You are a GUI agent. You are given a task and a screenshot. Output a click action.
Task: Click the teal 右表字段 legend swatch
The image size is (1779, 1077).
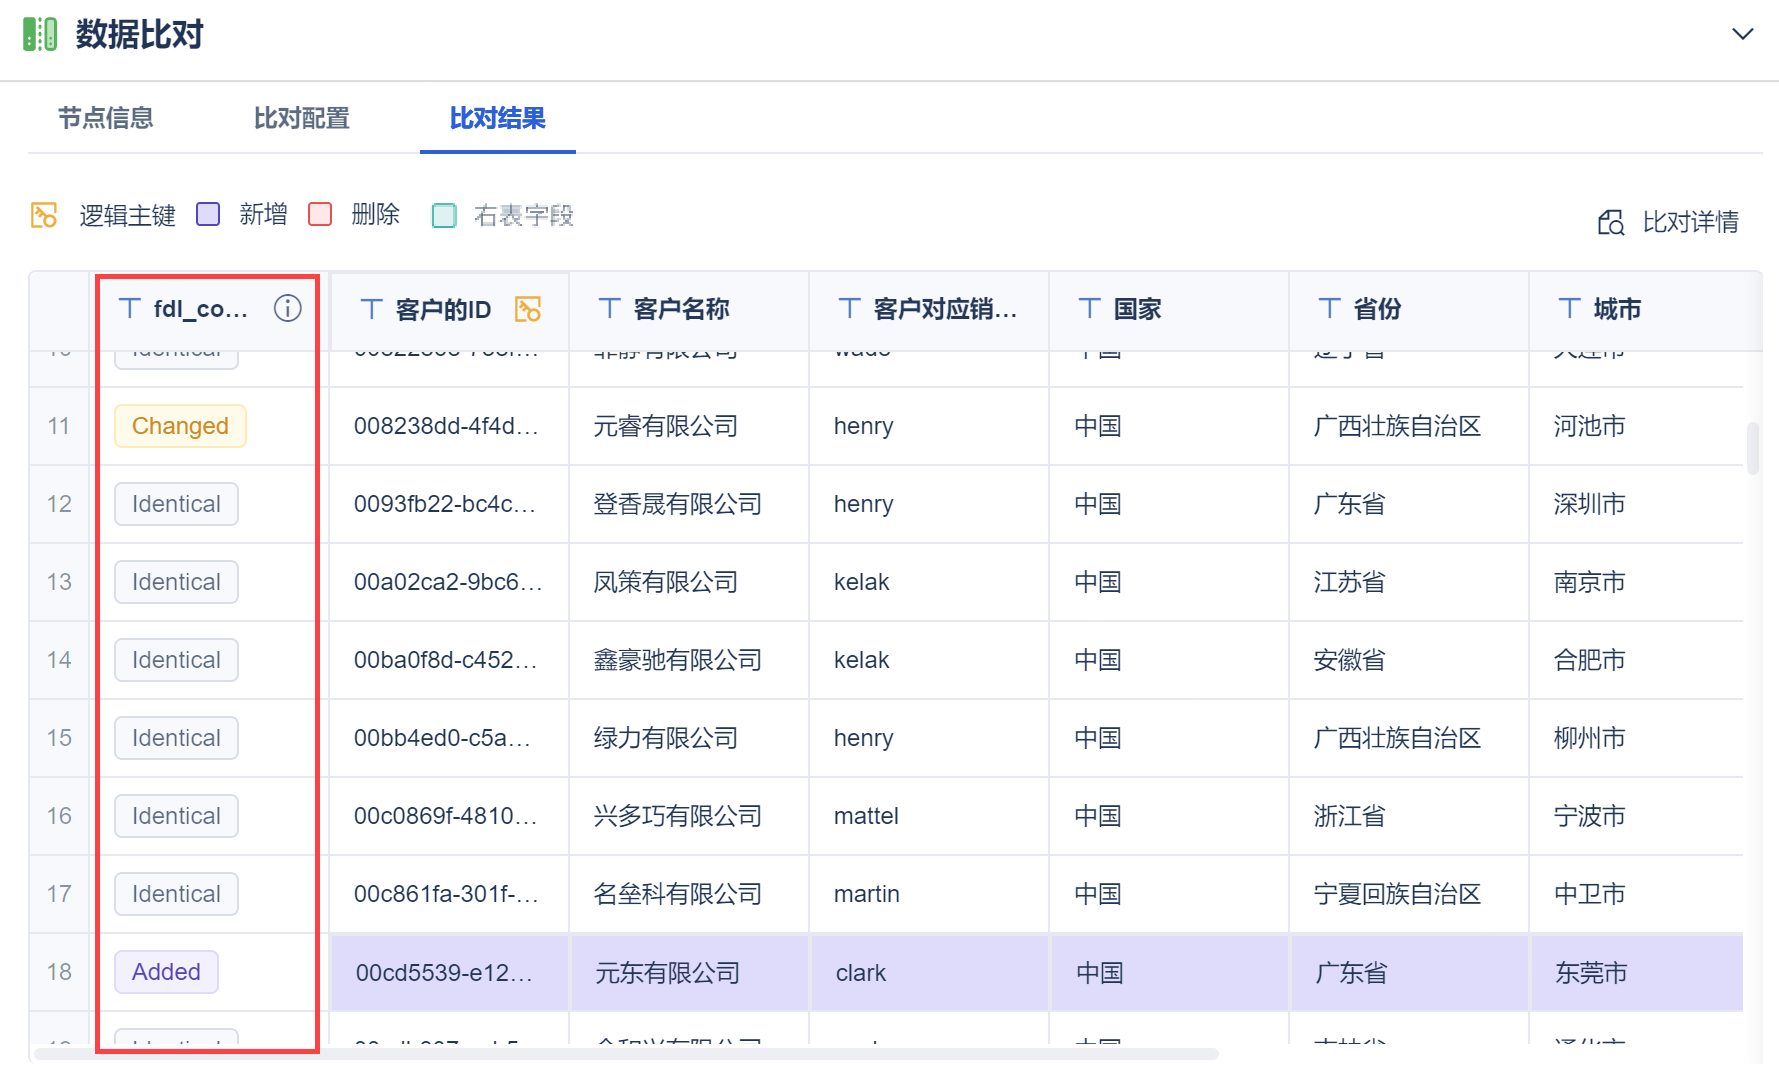(x=444, y=216)
